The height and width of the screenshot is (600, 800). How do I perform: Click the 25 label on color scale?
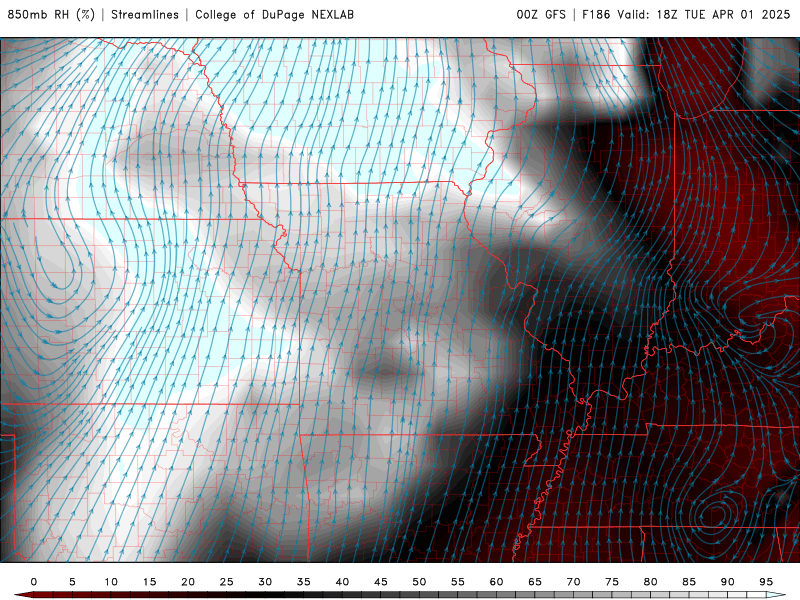(x=227, y=582)
